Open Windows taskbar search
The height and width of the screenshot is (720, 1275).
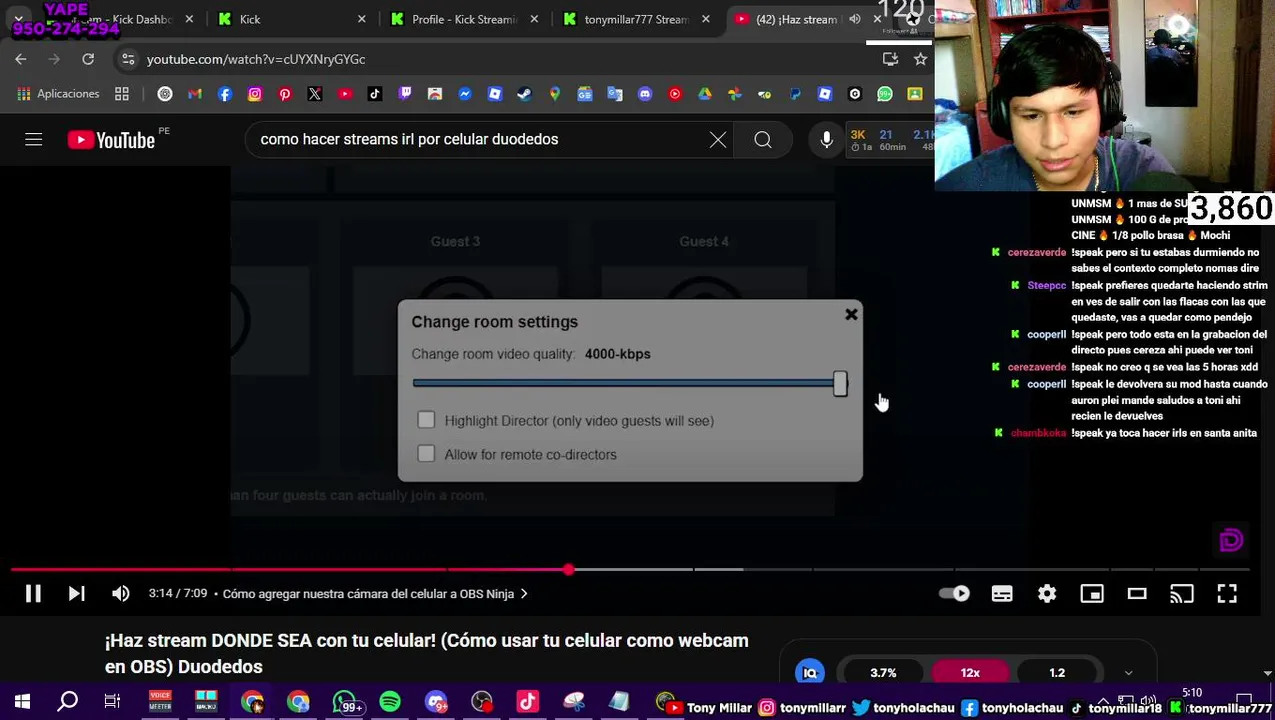pos(68,702)
